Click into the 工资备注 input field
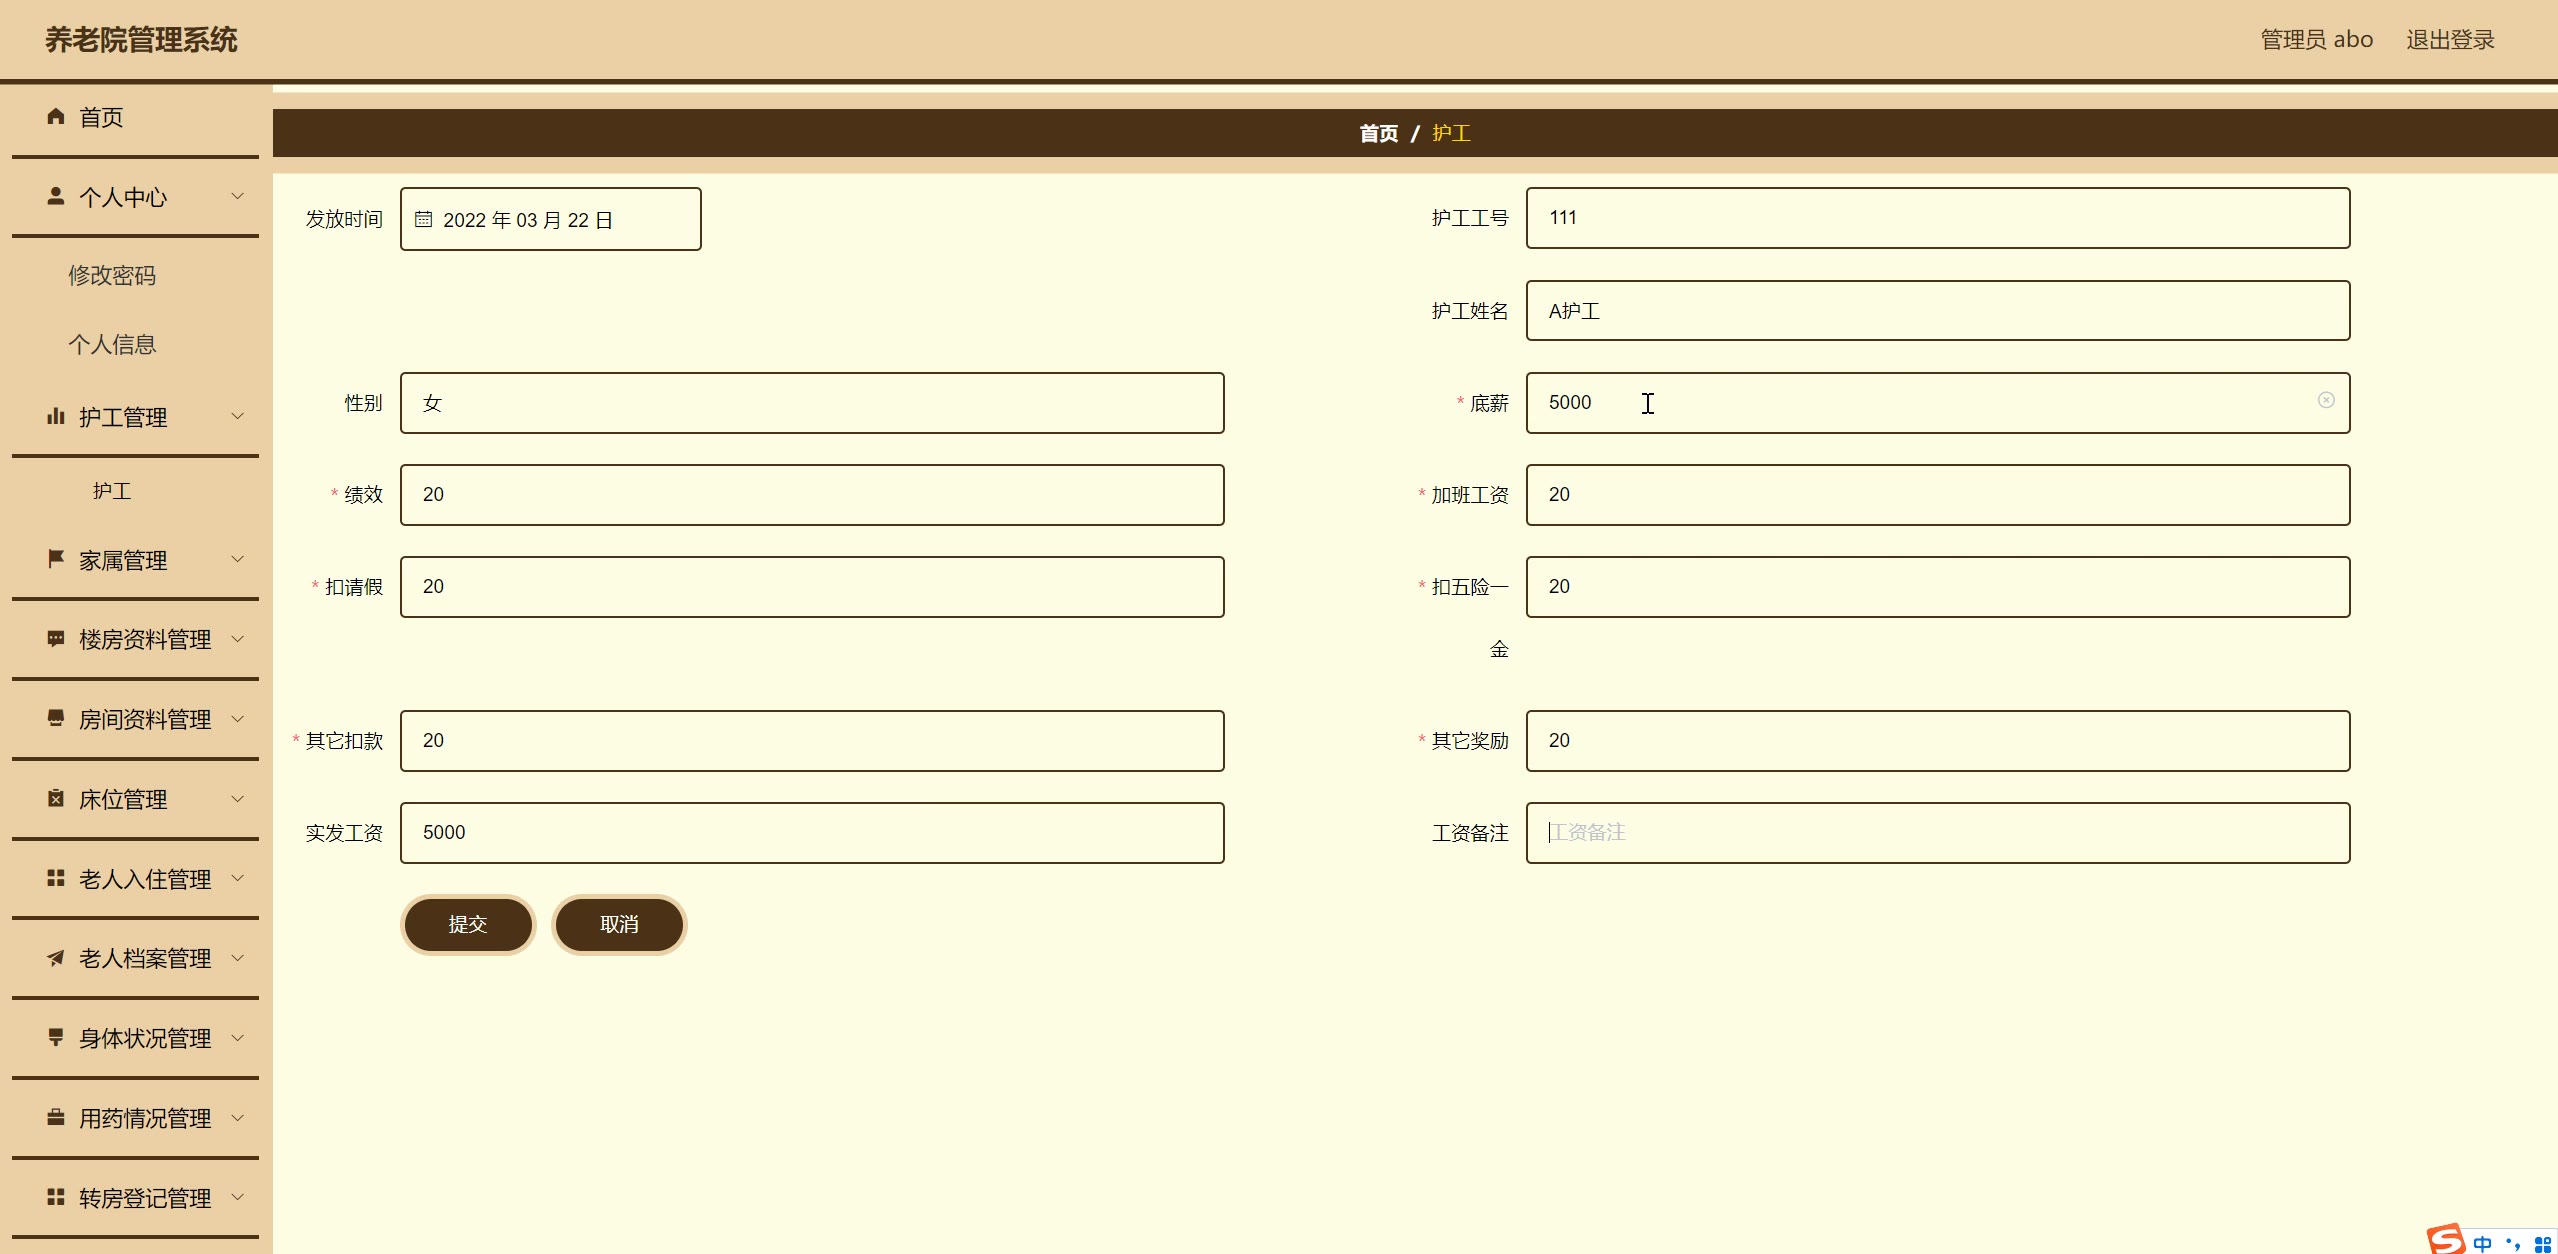Screen dimensions: 2558x1254 (x=1937, y=832)
